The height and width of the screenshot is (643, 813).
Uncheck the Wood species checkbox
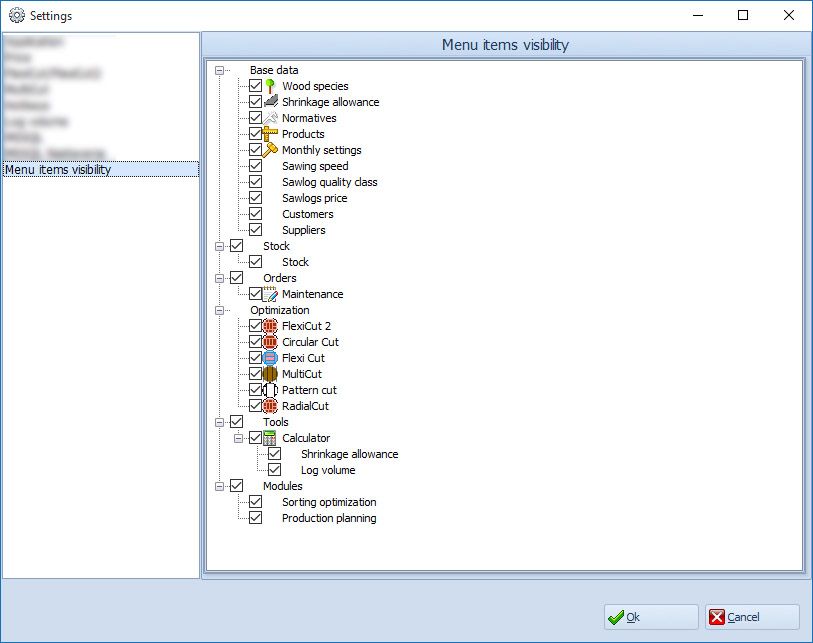[255, 86]
